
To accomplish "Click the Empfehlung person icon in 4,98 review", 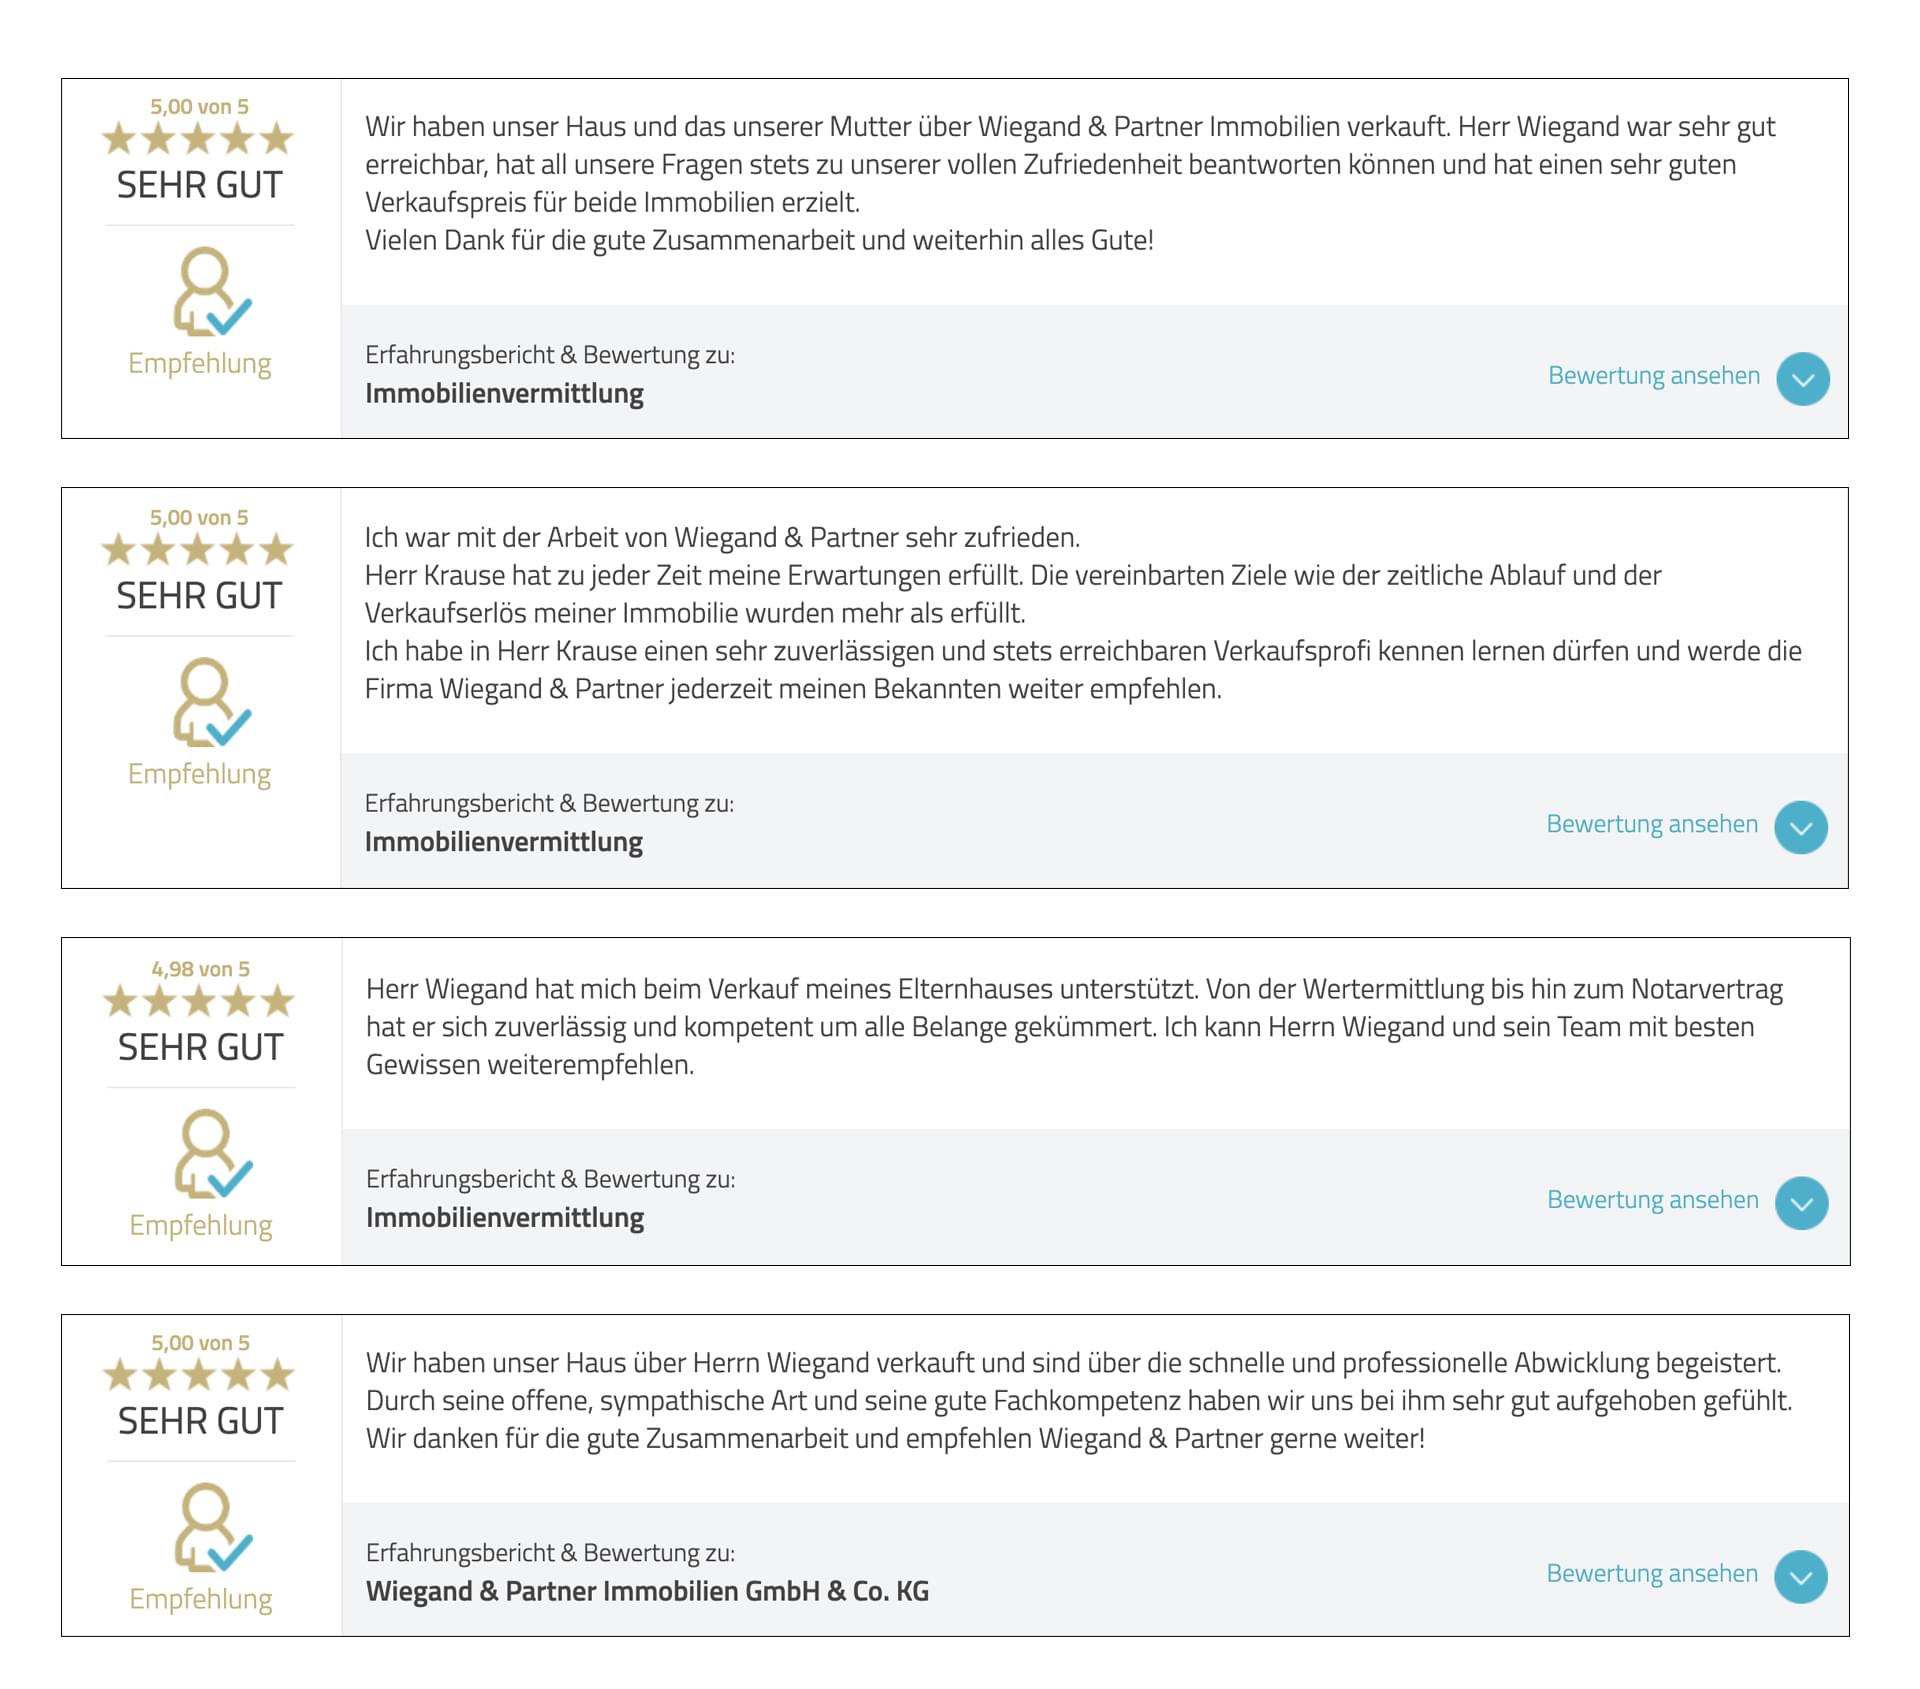I will pyautogui.click(x=211, y=1153).
